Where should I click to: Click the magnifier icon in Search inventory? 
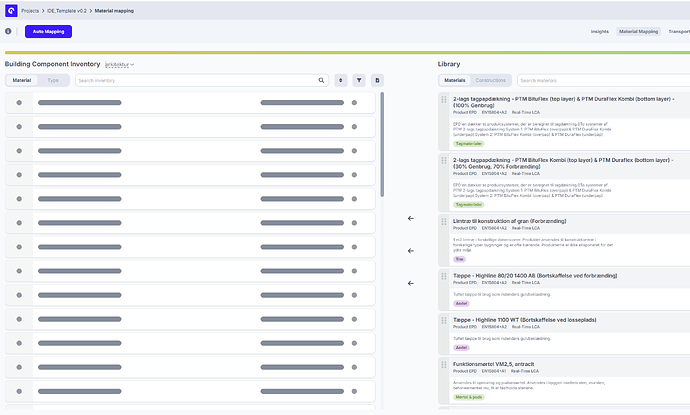[321, 80]
